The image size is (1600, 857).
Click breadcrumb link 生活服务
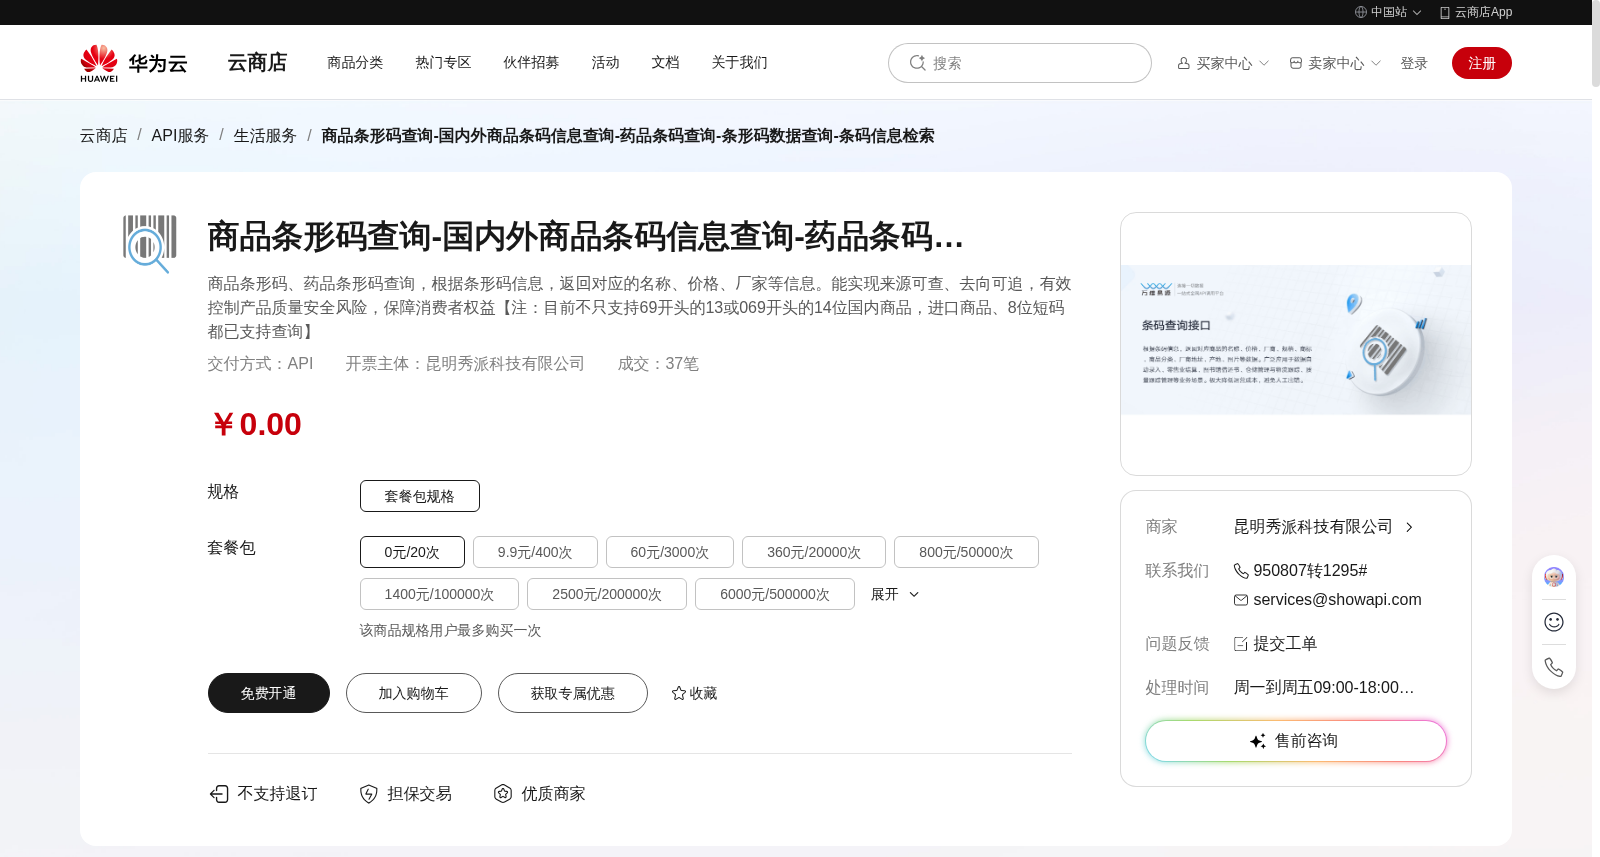pyautogui.click(x=265, y=135)
